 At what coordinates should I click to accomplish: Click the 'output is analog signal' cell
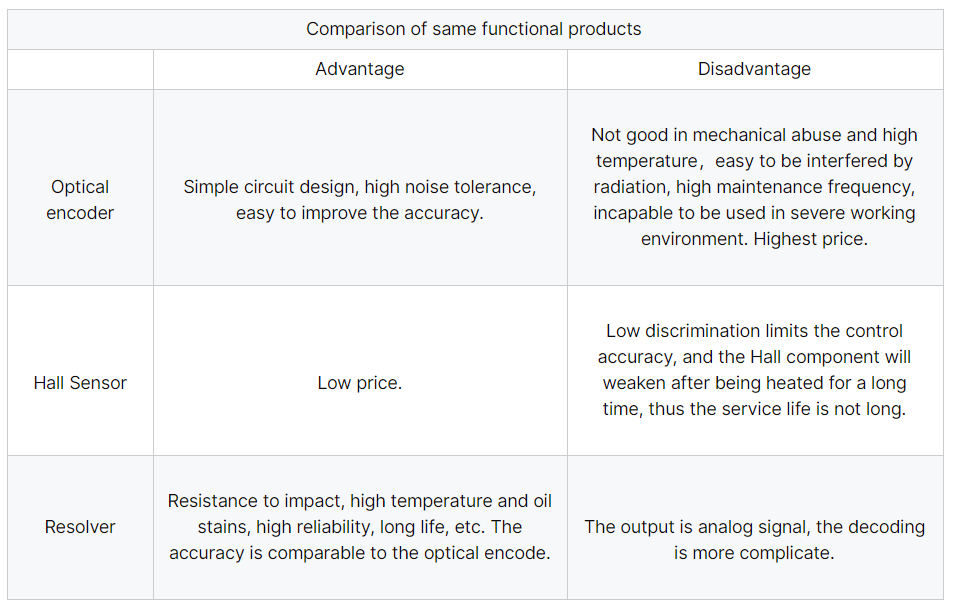[755, 528]
